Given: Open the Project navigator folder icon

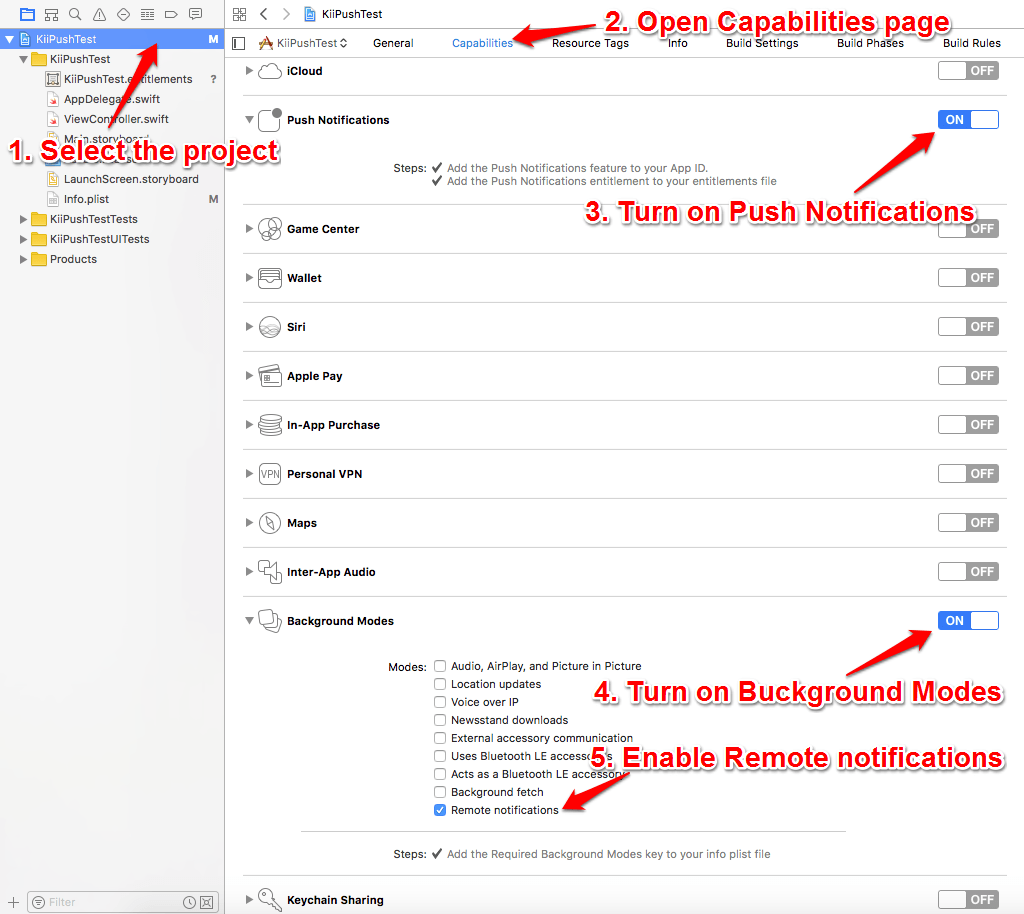Looking at the screenshot, I should 27,14.
